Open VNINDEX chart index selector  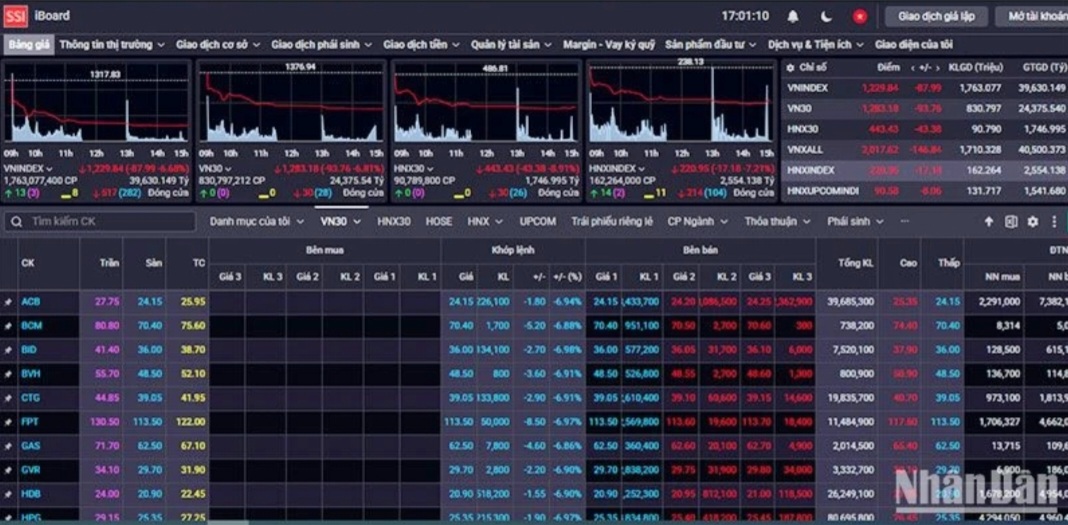(x=27, y=168)
